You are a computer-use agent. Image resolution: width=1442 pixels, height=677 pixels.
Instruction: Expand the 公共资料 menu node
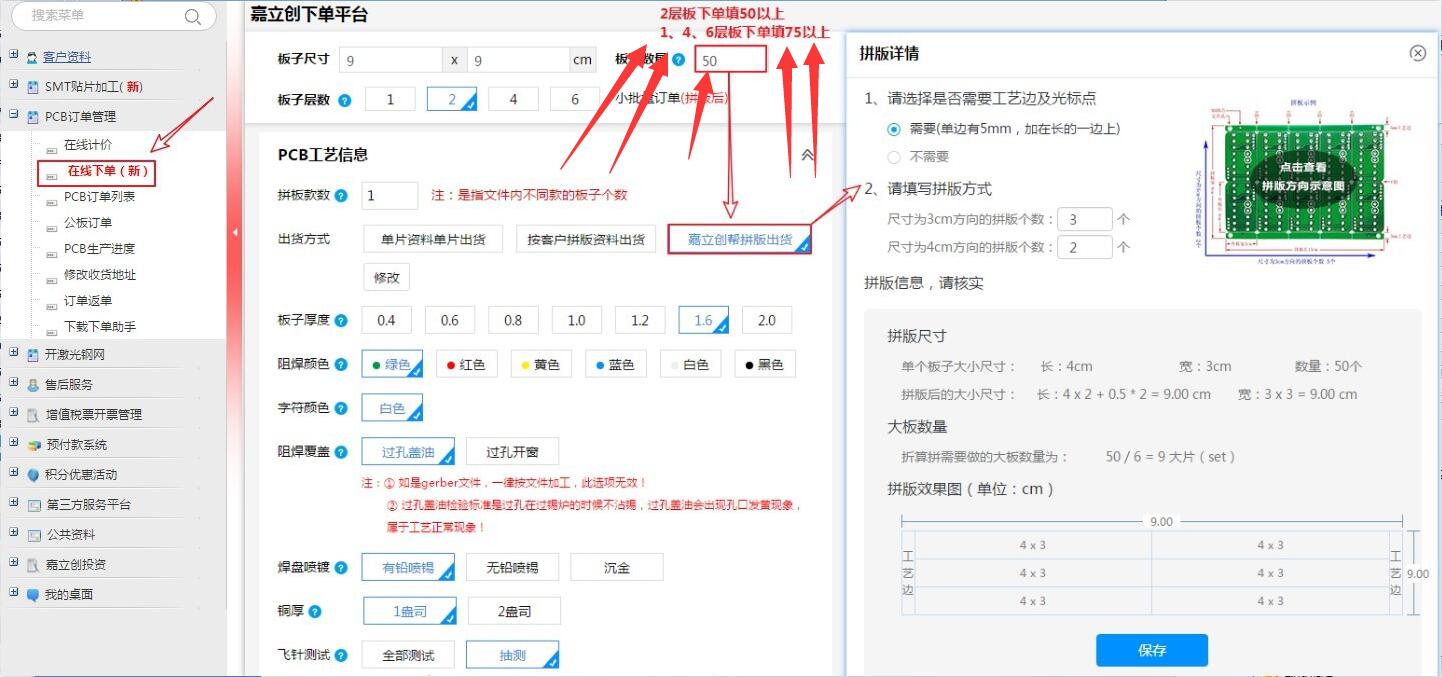[x=13, y=532]
